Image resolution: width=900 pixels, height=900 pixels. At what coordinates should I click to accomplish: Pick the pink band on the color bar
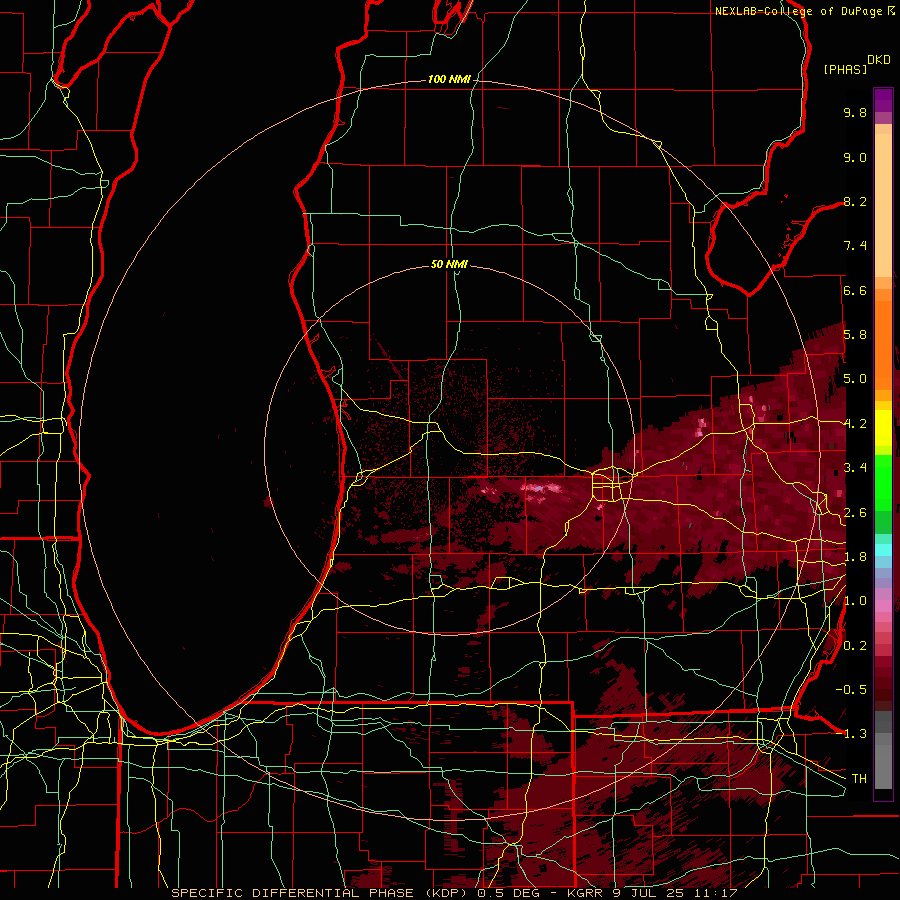pyautogui.click(x=883, y=606)
